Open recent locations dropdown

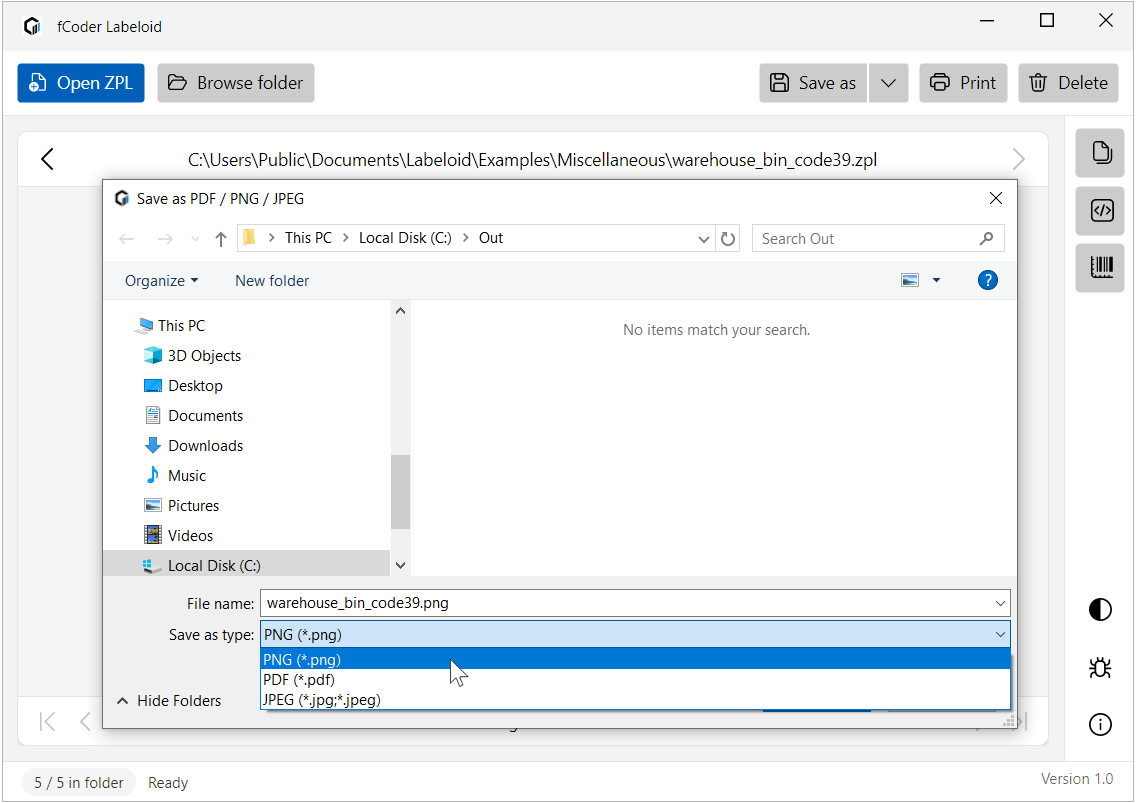point(195,239)
